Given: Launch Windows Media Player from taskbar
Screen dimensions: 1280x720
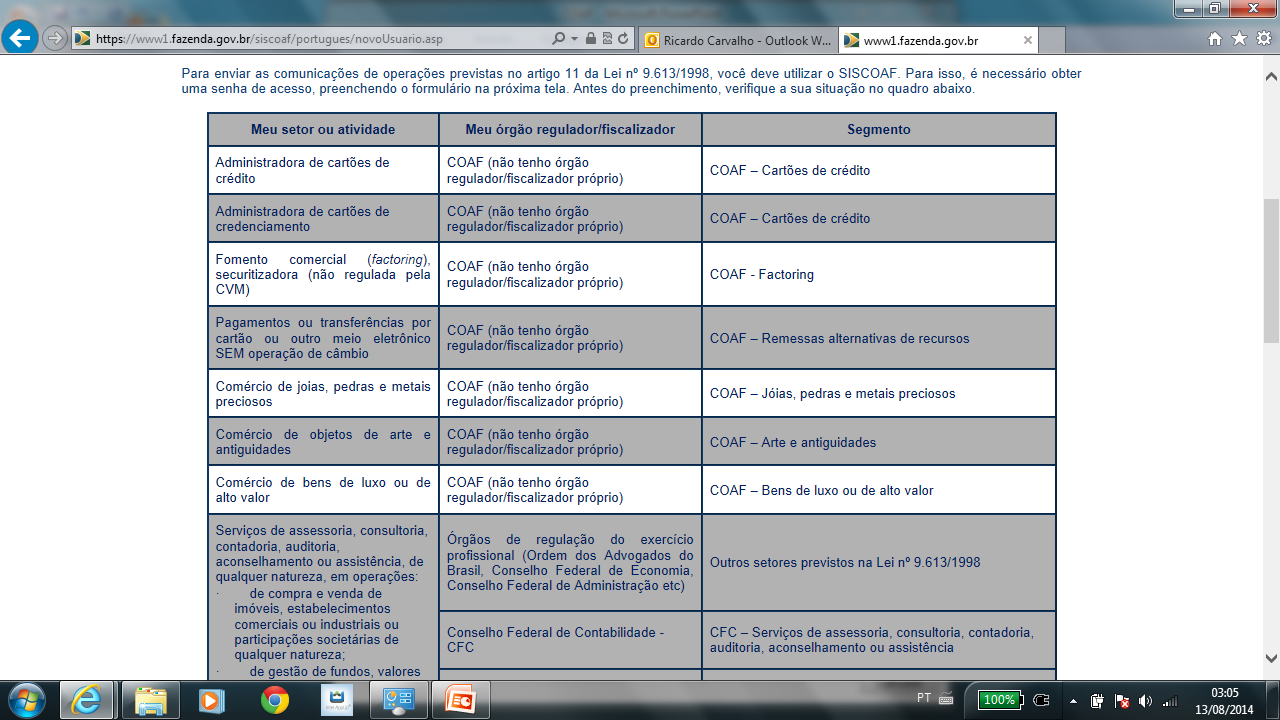Looking at the screenshot, I should coord(211,699).
